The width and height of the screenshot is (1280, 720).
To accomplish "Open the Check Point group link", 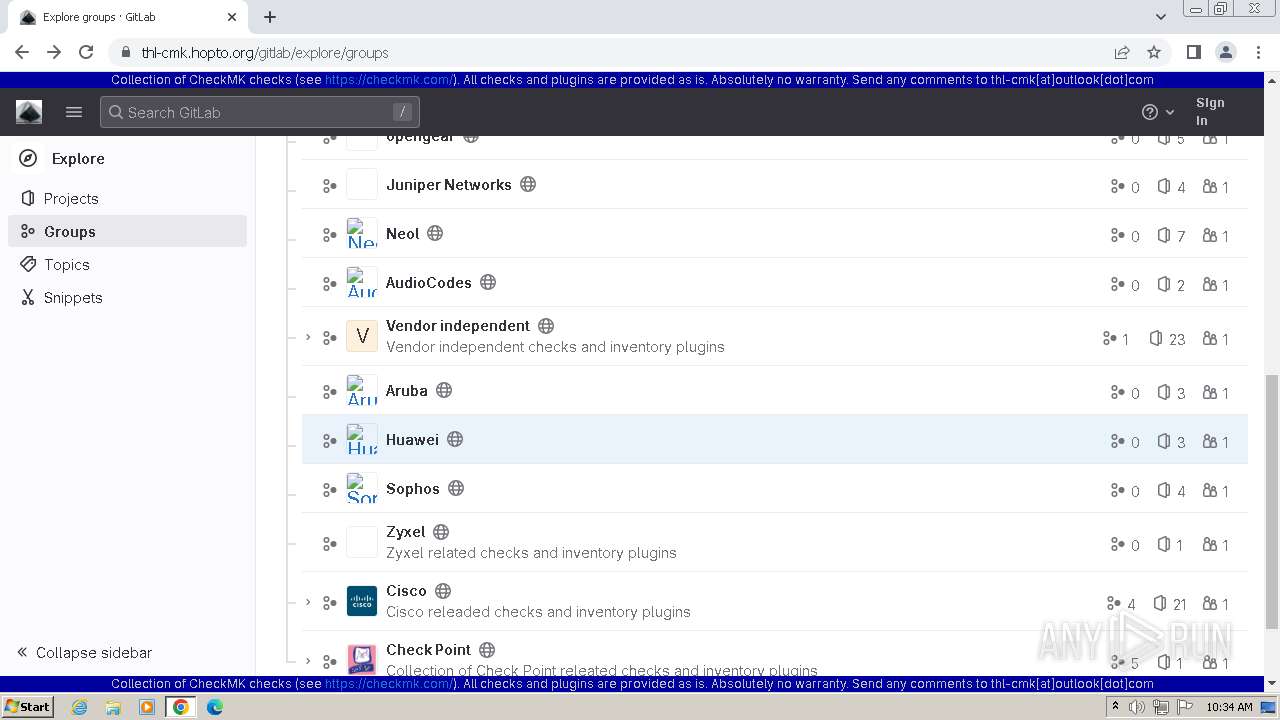I will pos(428,649).
